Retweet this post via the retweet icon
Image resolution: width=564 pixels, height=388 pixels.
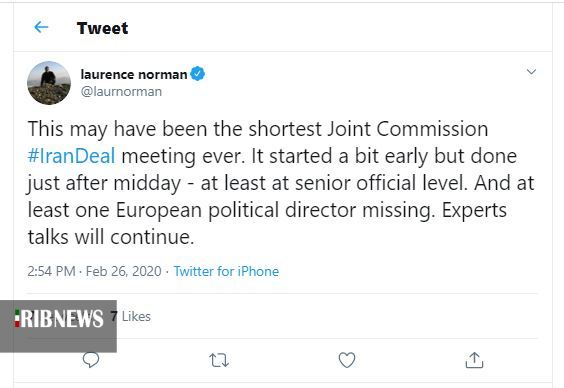coord(219,360)
